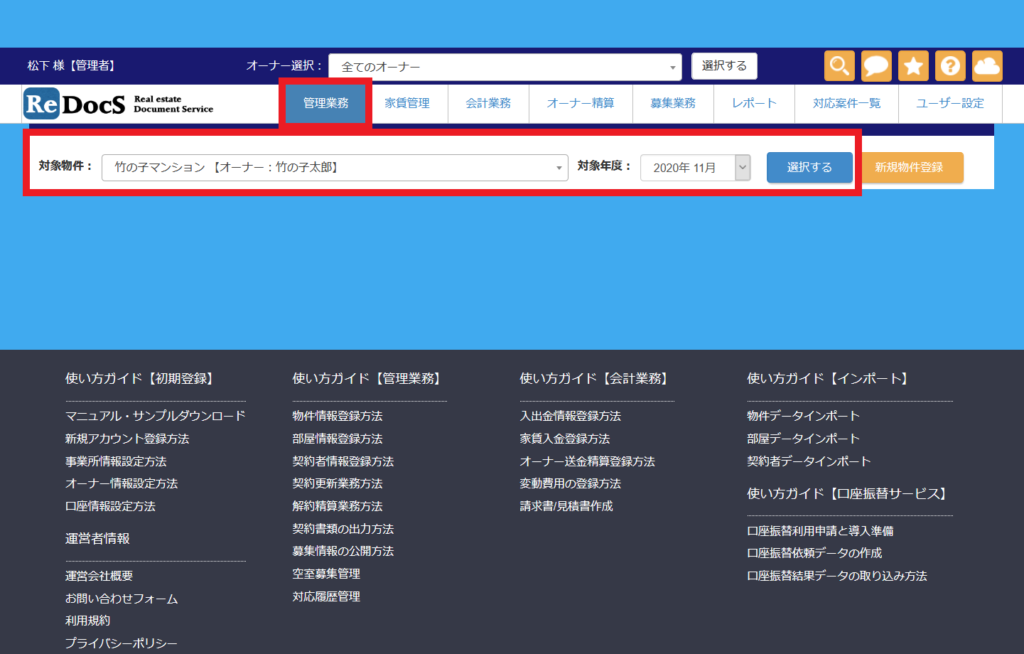
Task: Open the chat speech bubble icon
Action: (x=876, y=66)
